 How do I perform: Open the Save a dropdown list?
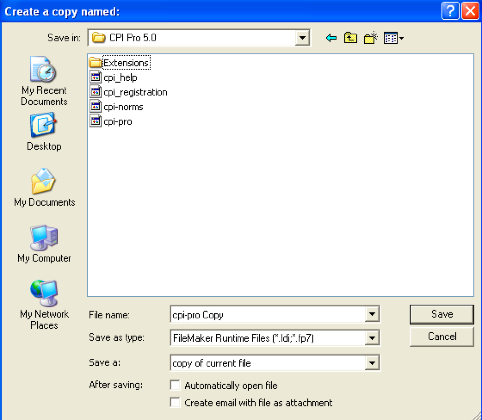coord(372,363)
